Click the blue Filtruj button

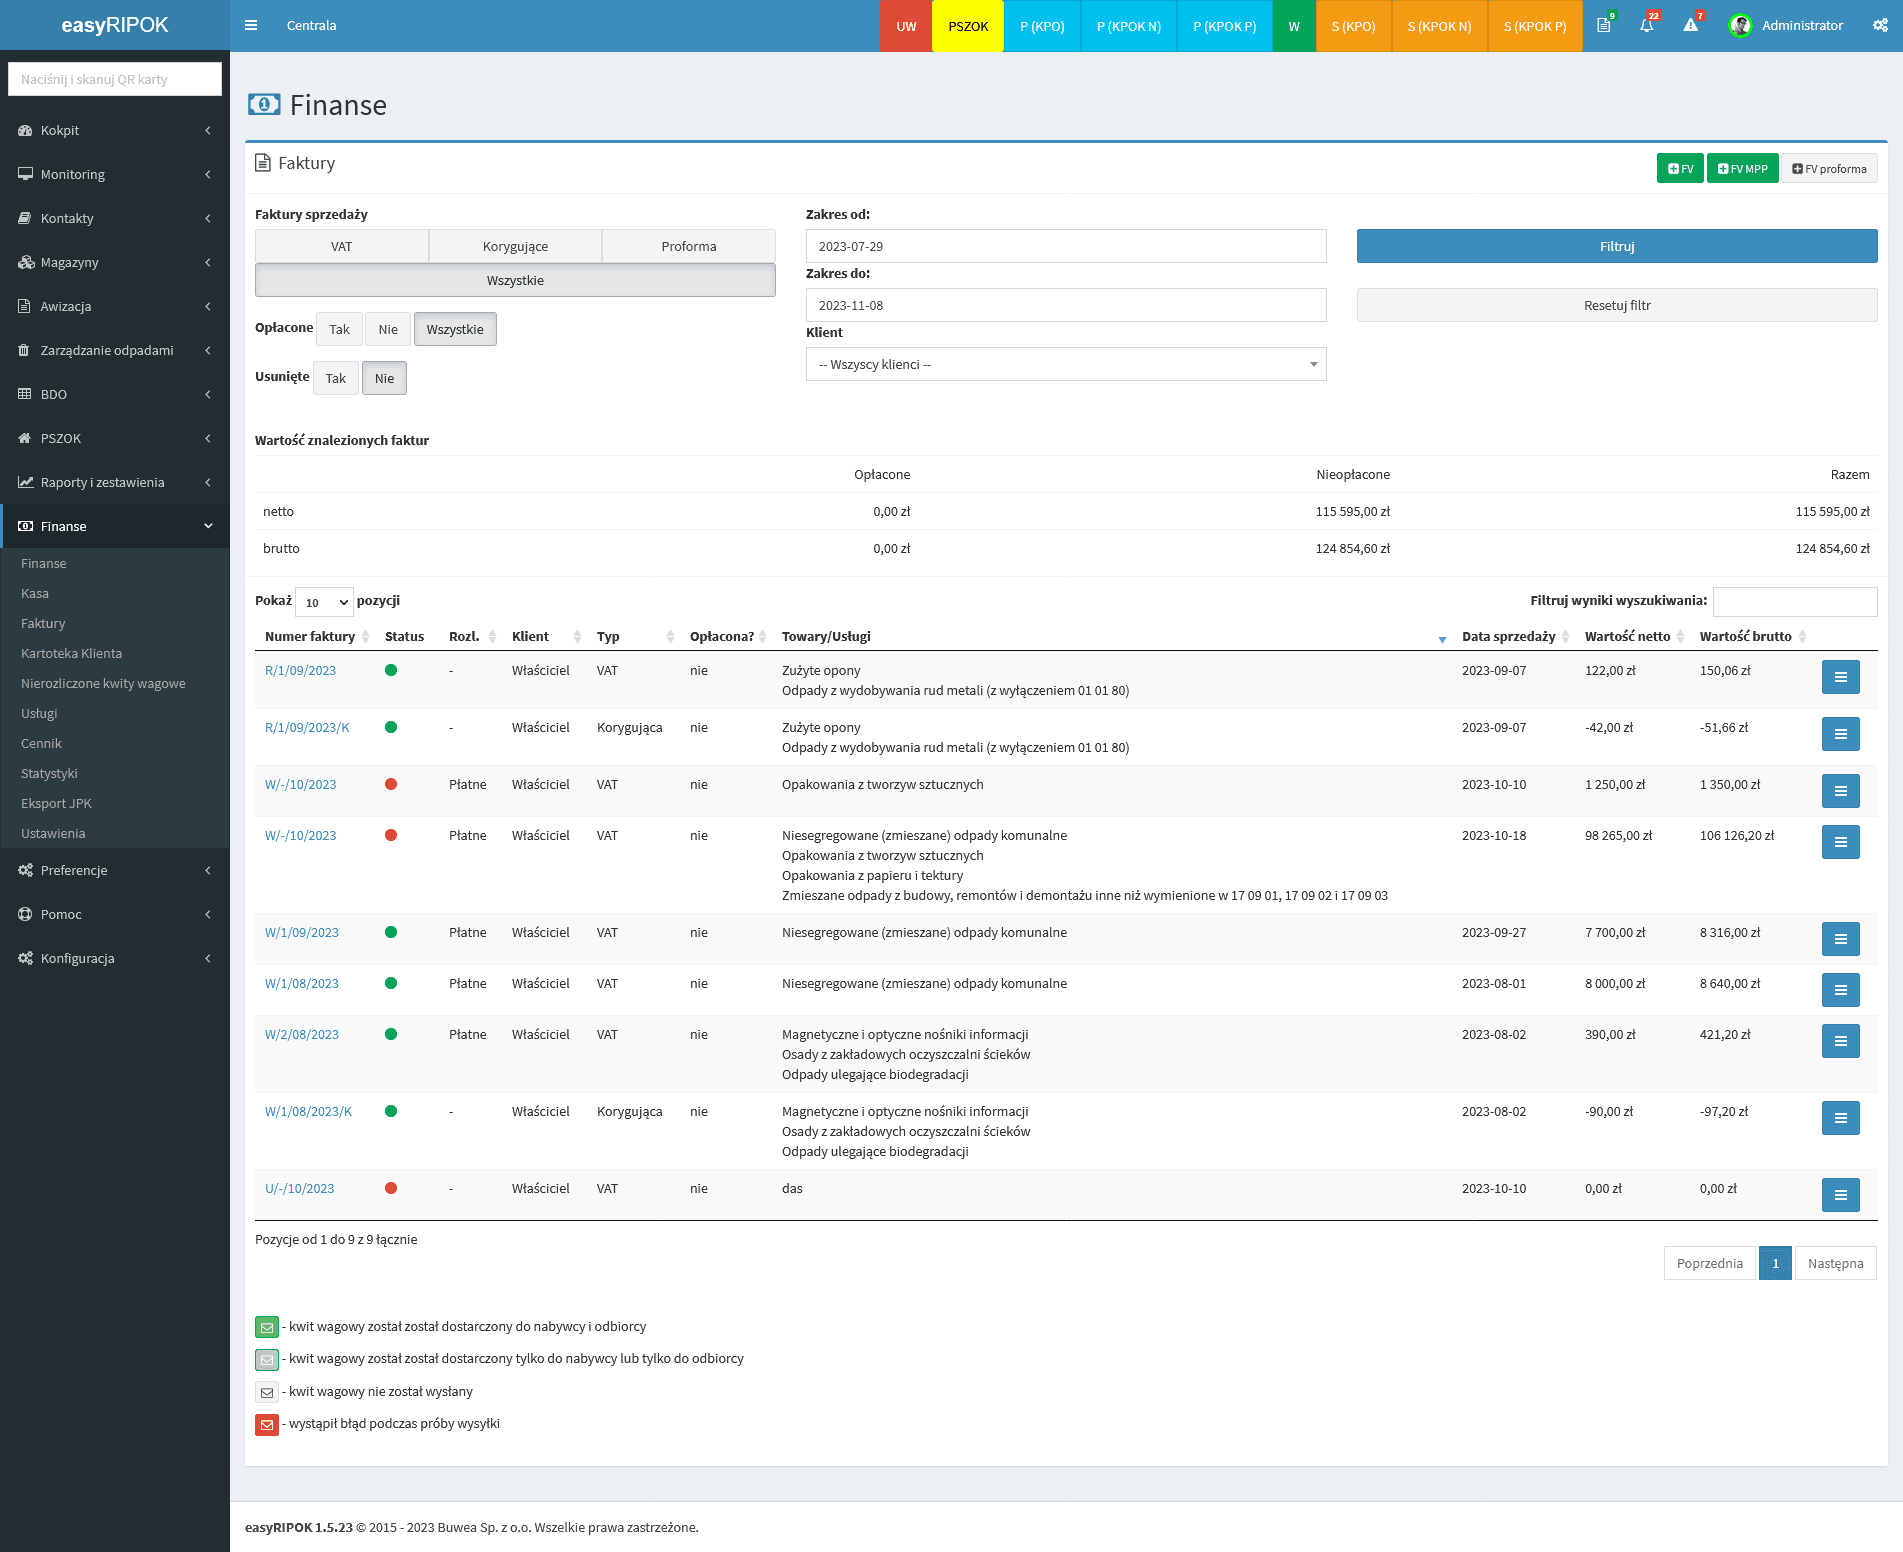point(1616,246)
